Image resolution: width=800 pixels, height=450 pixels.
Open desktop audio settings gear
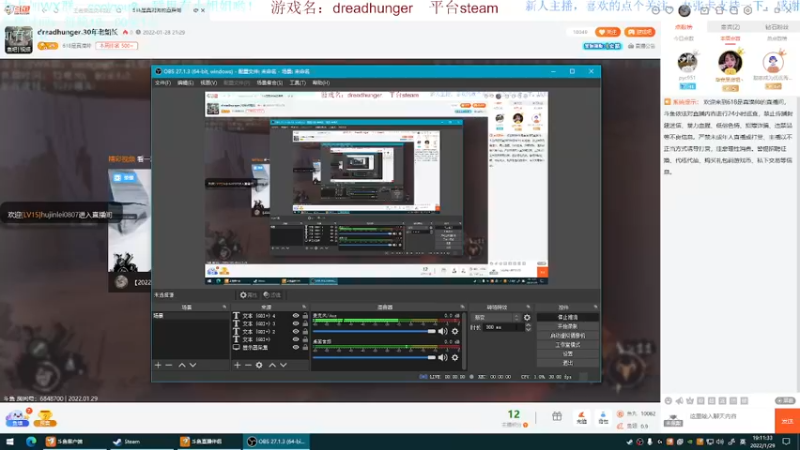pos(455,358)
